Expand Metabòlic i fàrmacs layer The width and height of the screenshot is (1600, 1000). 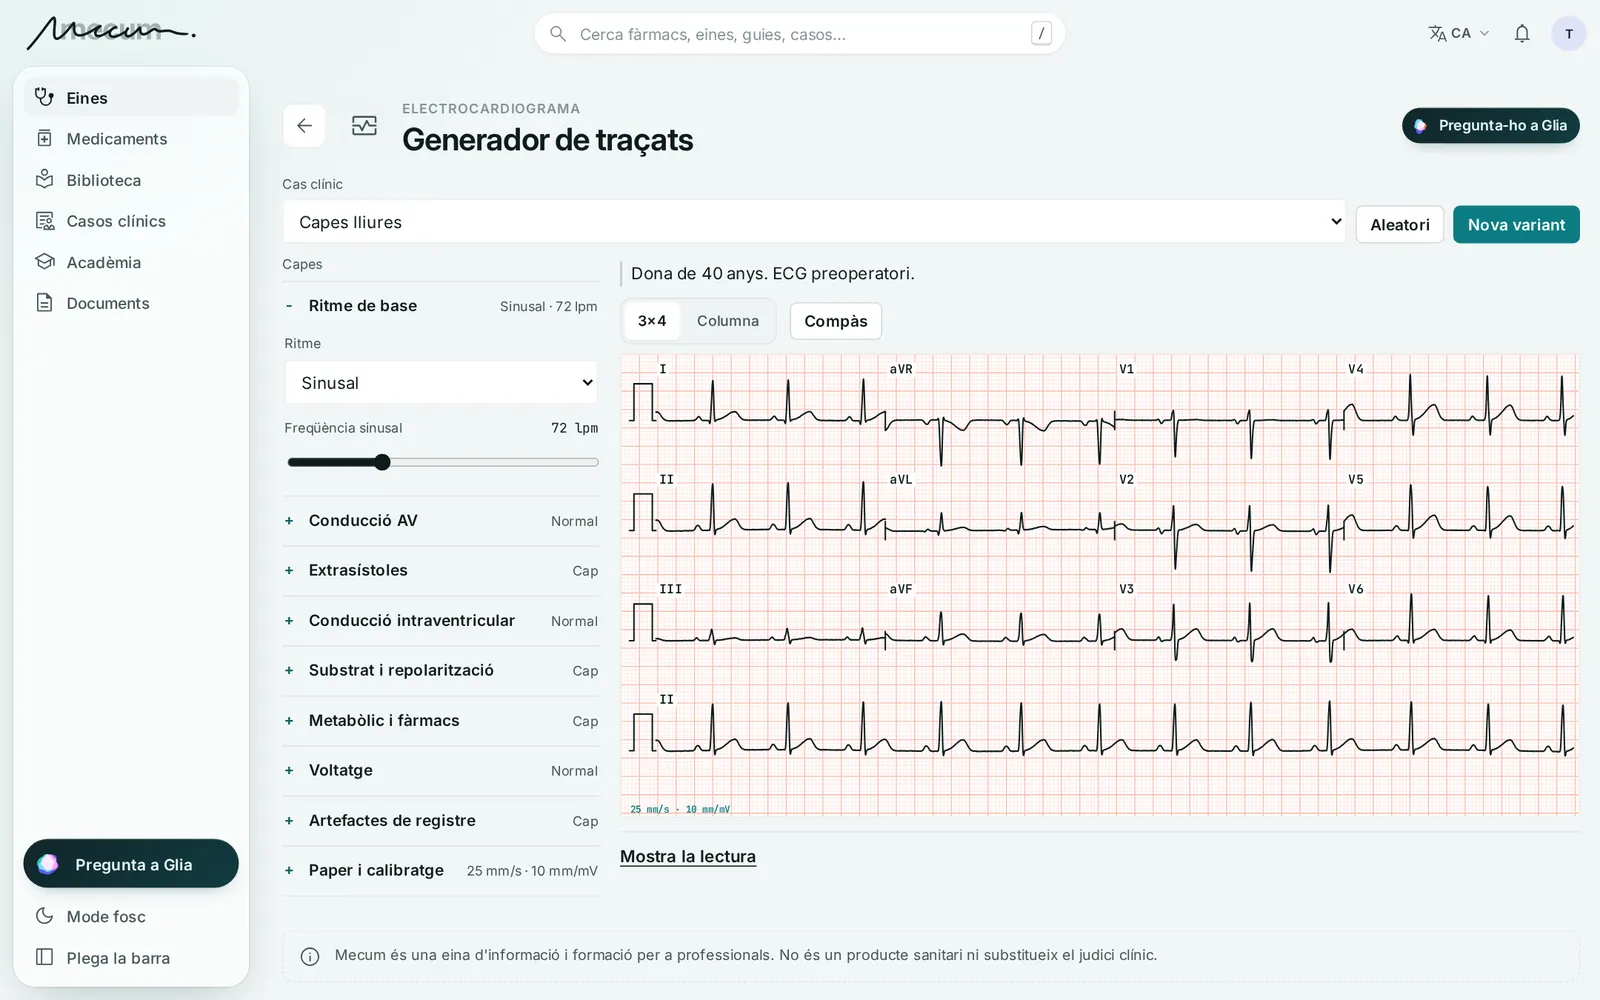441,721
